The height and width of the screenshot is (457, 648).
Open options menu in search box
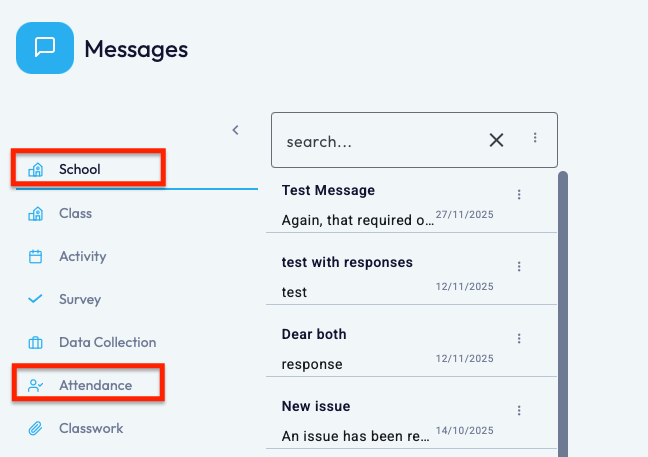535,138
